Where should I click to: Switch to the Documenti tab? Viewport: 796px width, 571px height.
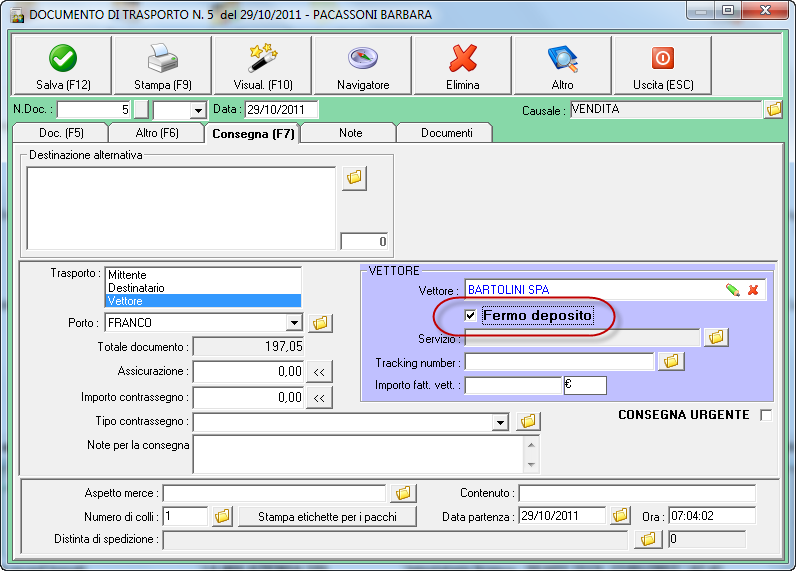pyautogui.click(x=446, y=132)
